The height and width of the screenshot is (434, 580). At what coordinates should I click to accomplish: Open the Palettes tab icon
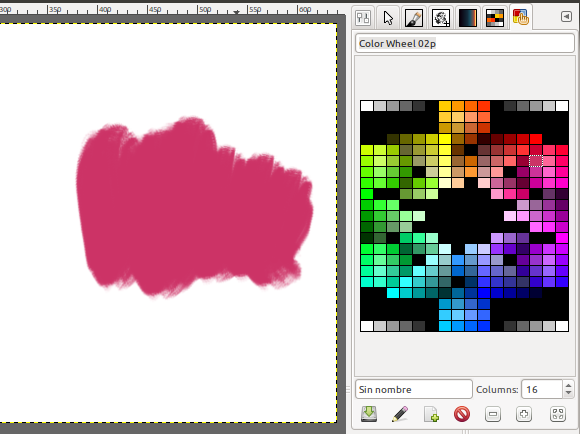click(495, 17)
